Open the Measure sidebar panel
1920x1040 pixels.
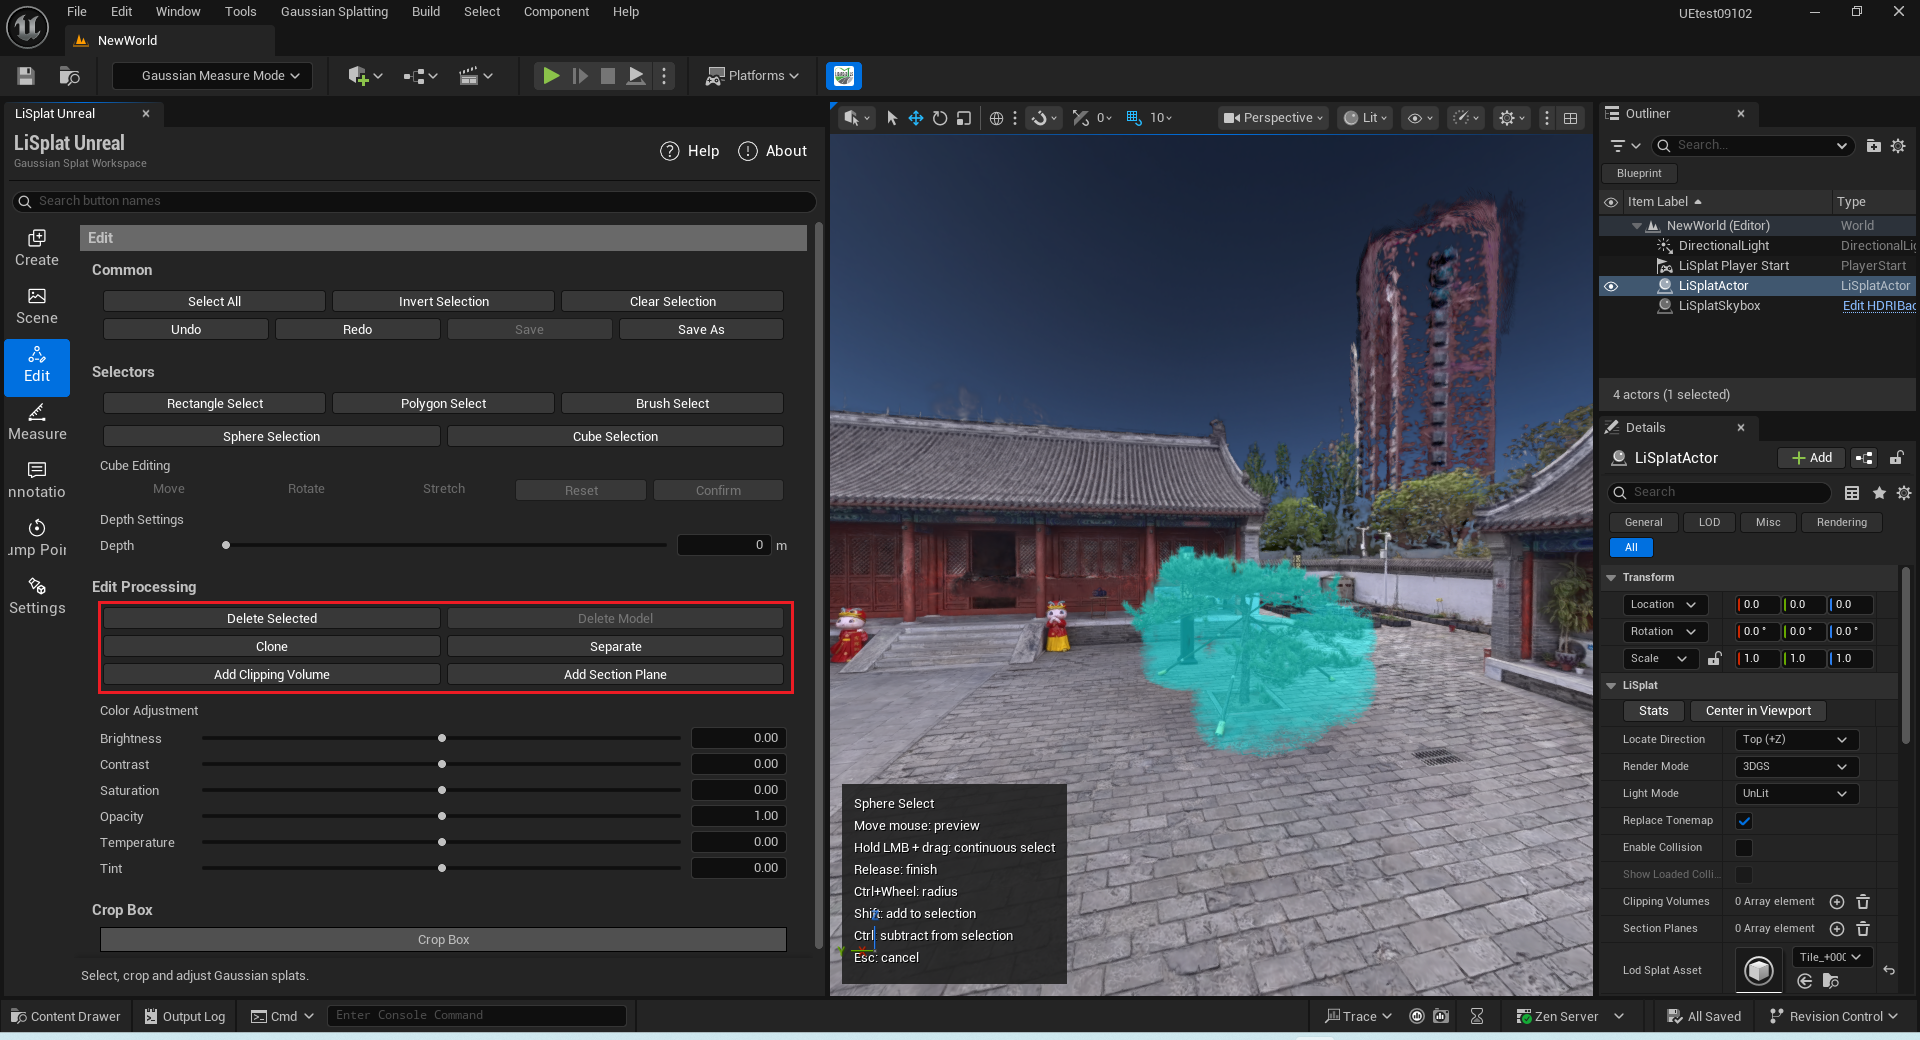pos(37,422)
